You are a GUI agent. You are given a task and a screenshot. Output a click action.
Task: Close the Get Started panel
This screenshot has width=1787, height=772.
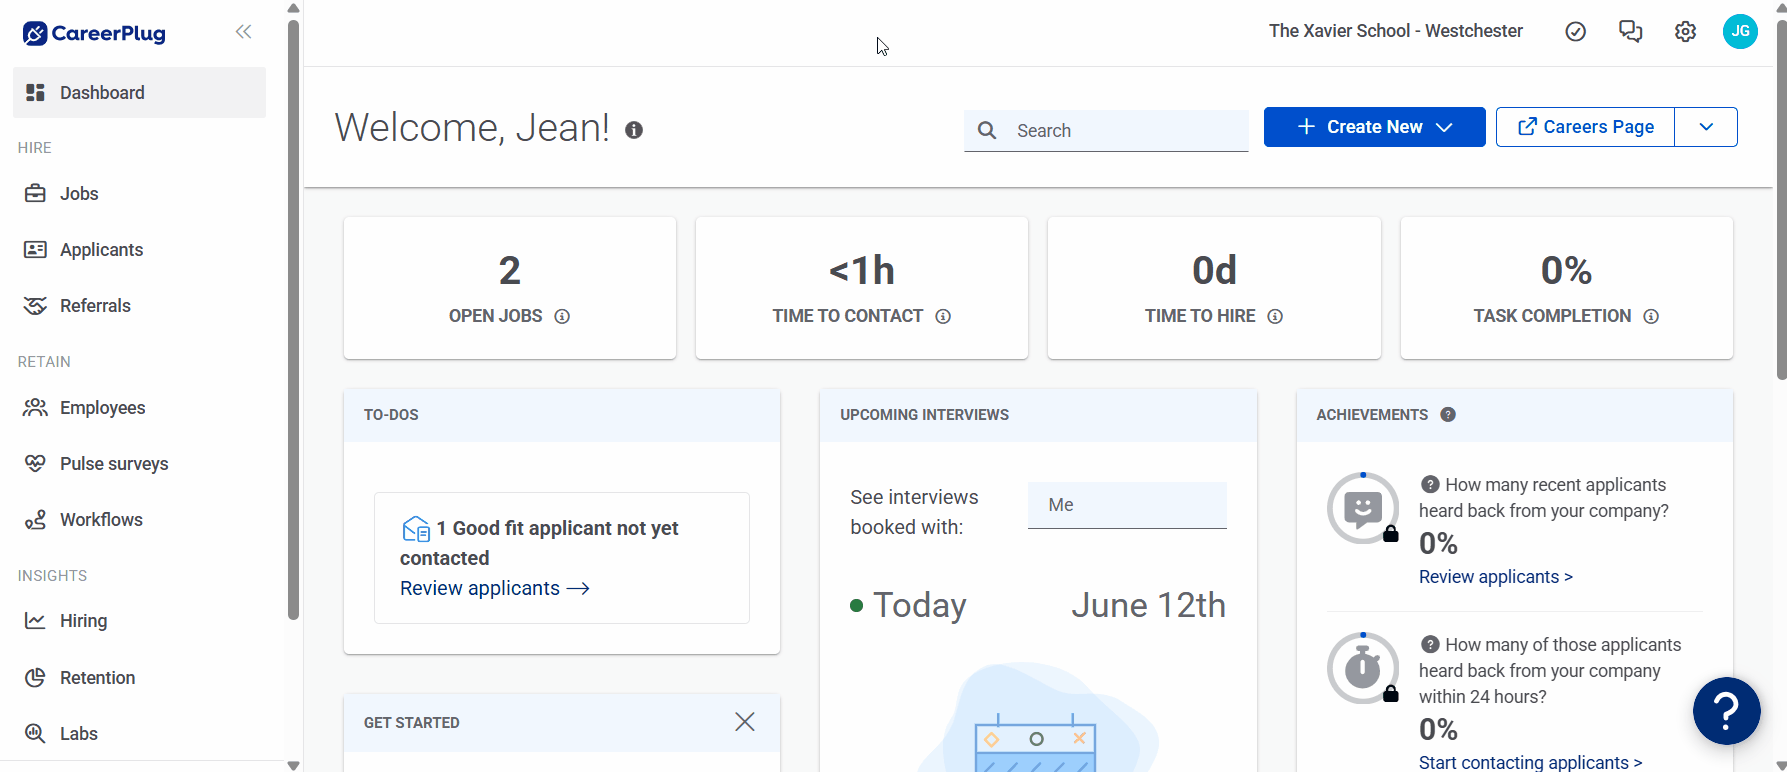[x=745, y=722]
